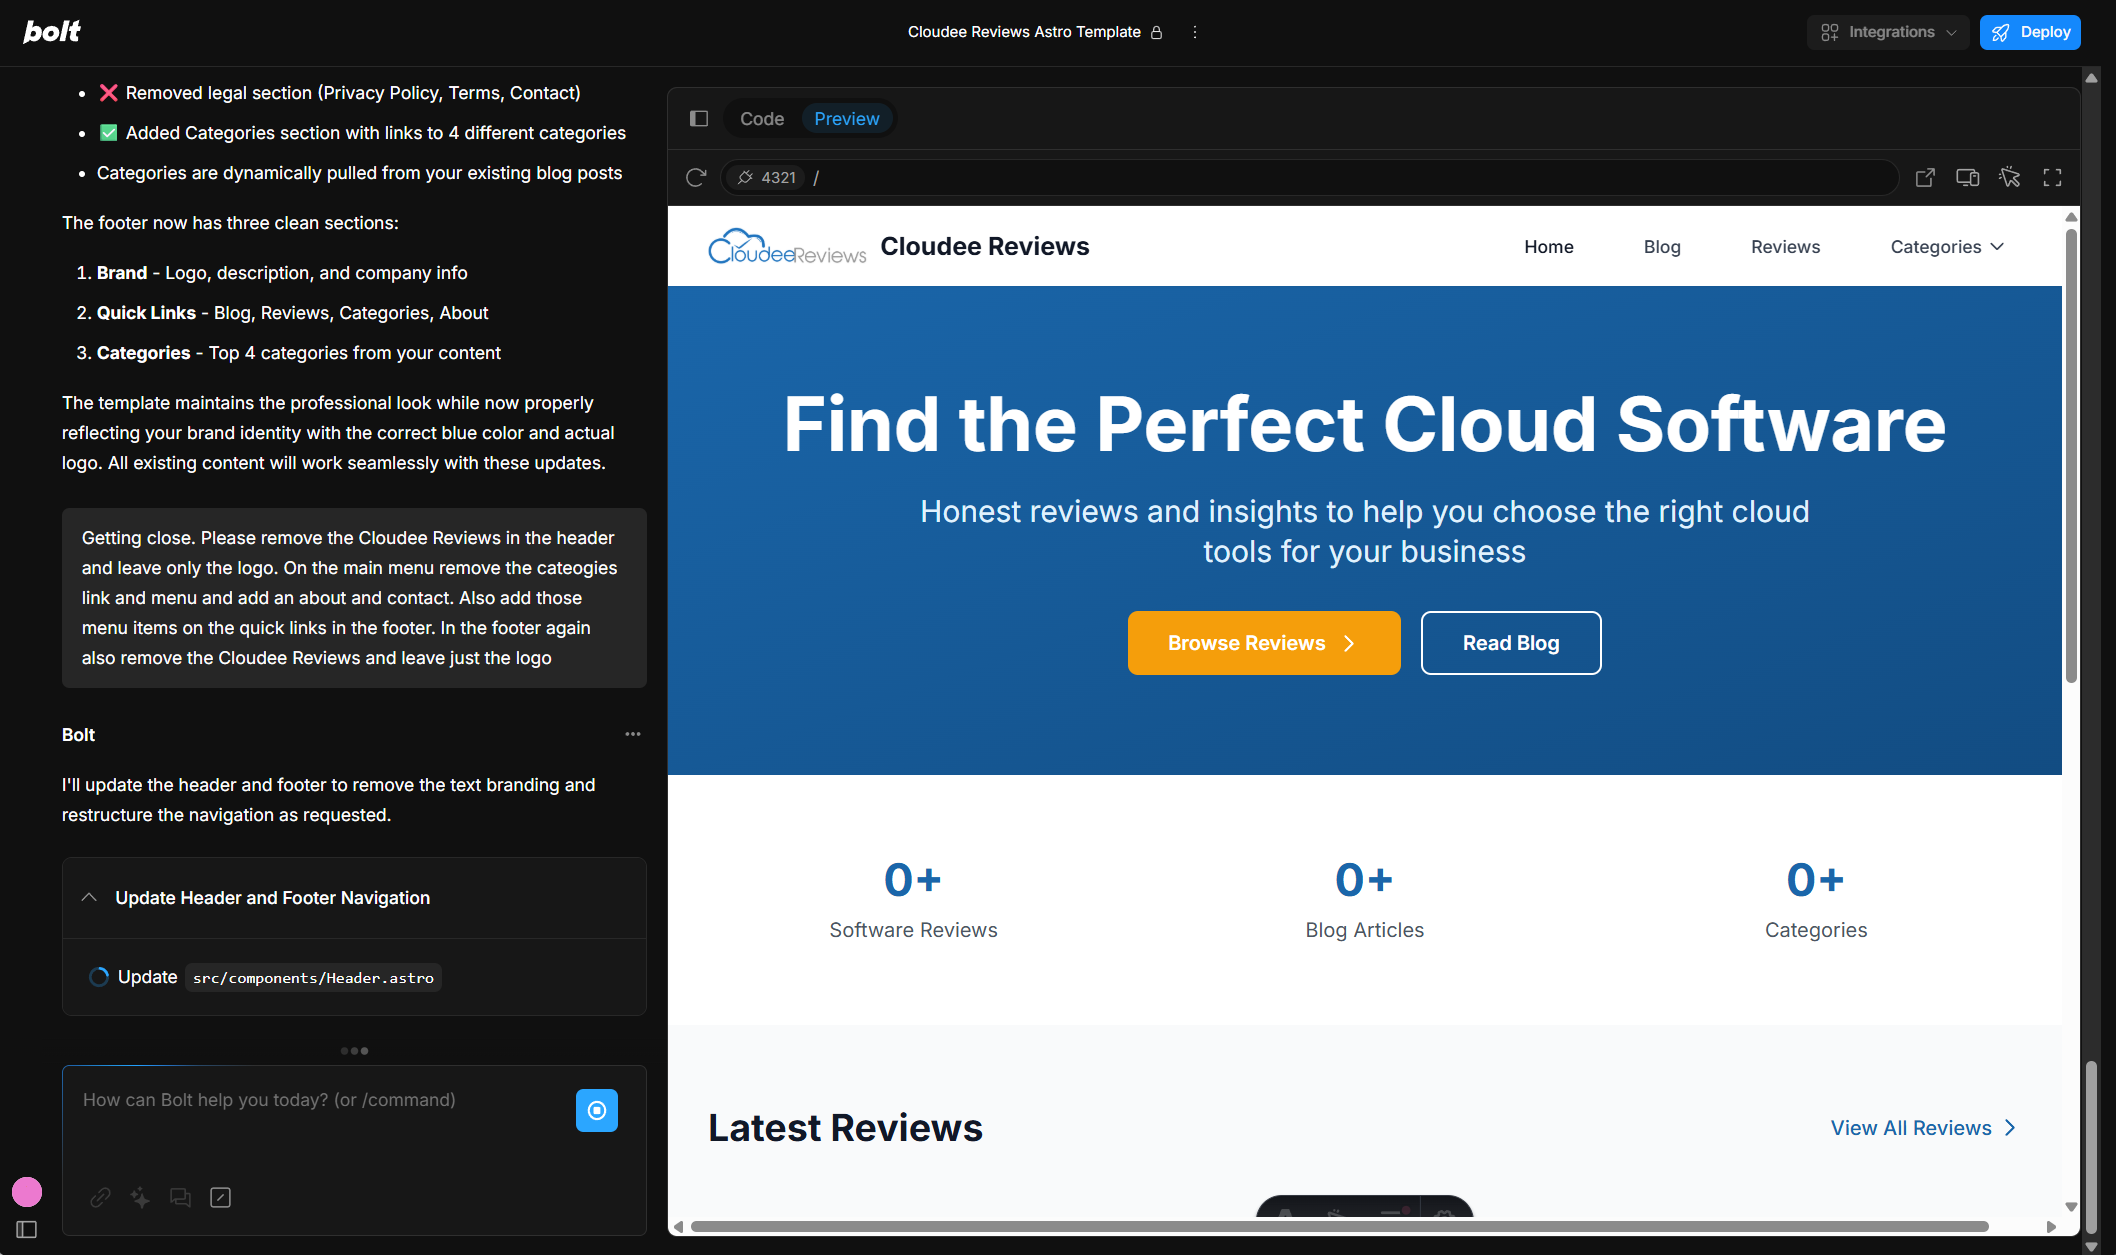Switch to the Code tab
The height and width of the screenshot is (1255, 2116).
[761, 118]
